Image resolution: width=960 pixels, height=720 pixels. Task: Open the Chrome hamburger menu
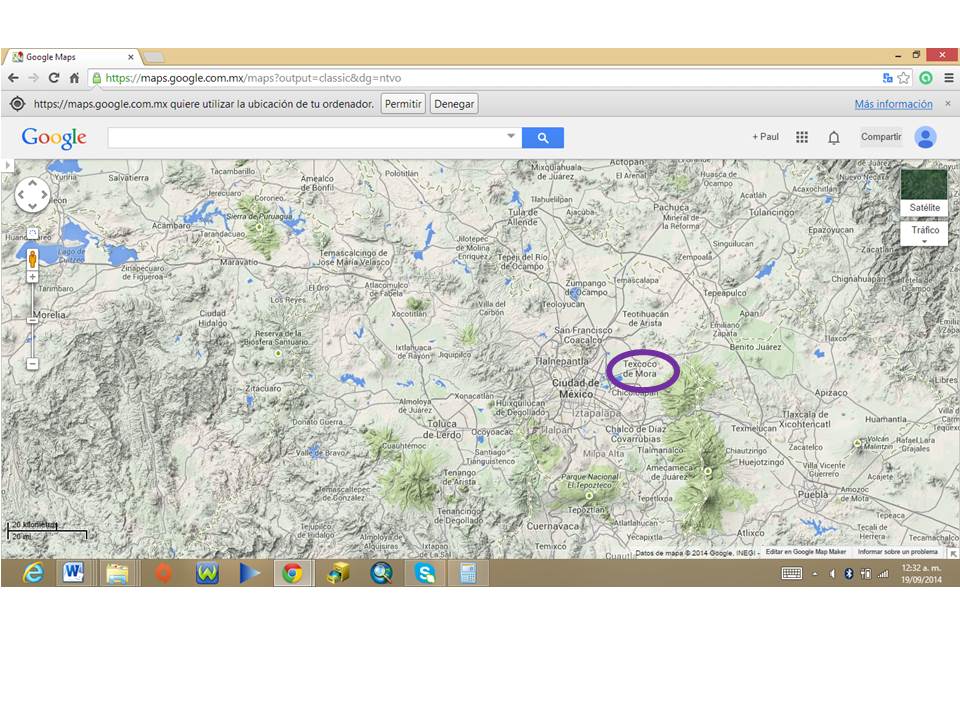pyautogui.click(x=948, y=78)
